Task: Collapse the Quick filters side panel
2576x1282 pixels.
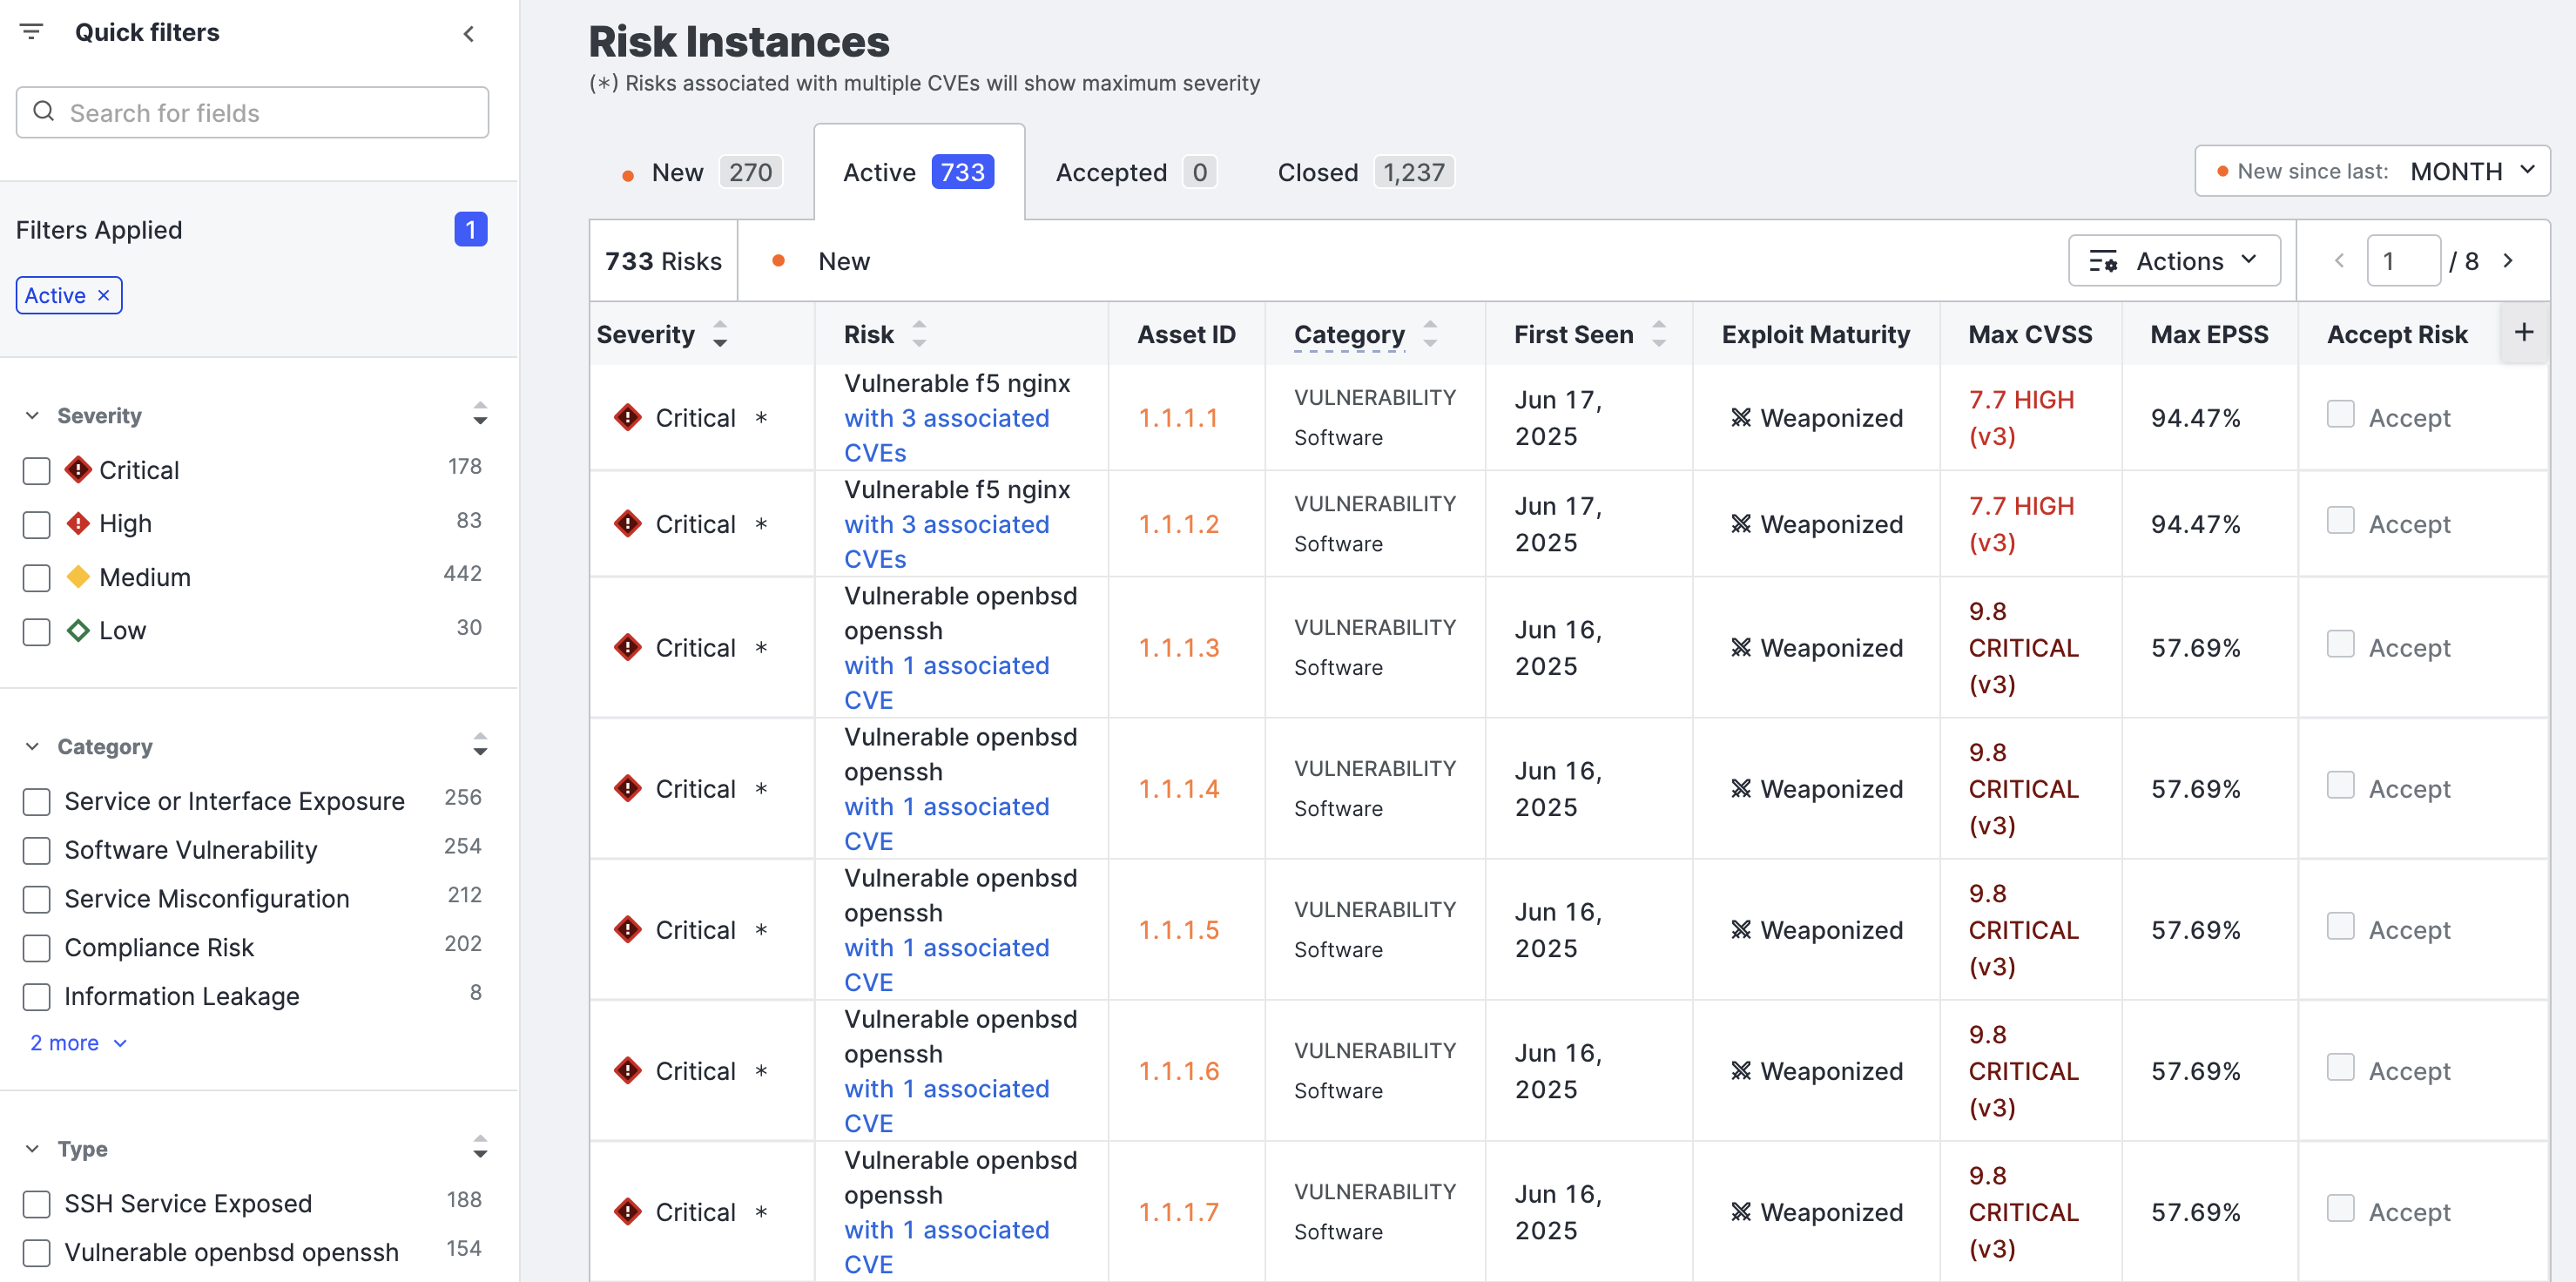Action: (469, 34)
